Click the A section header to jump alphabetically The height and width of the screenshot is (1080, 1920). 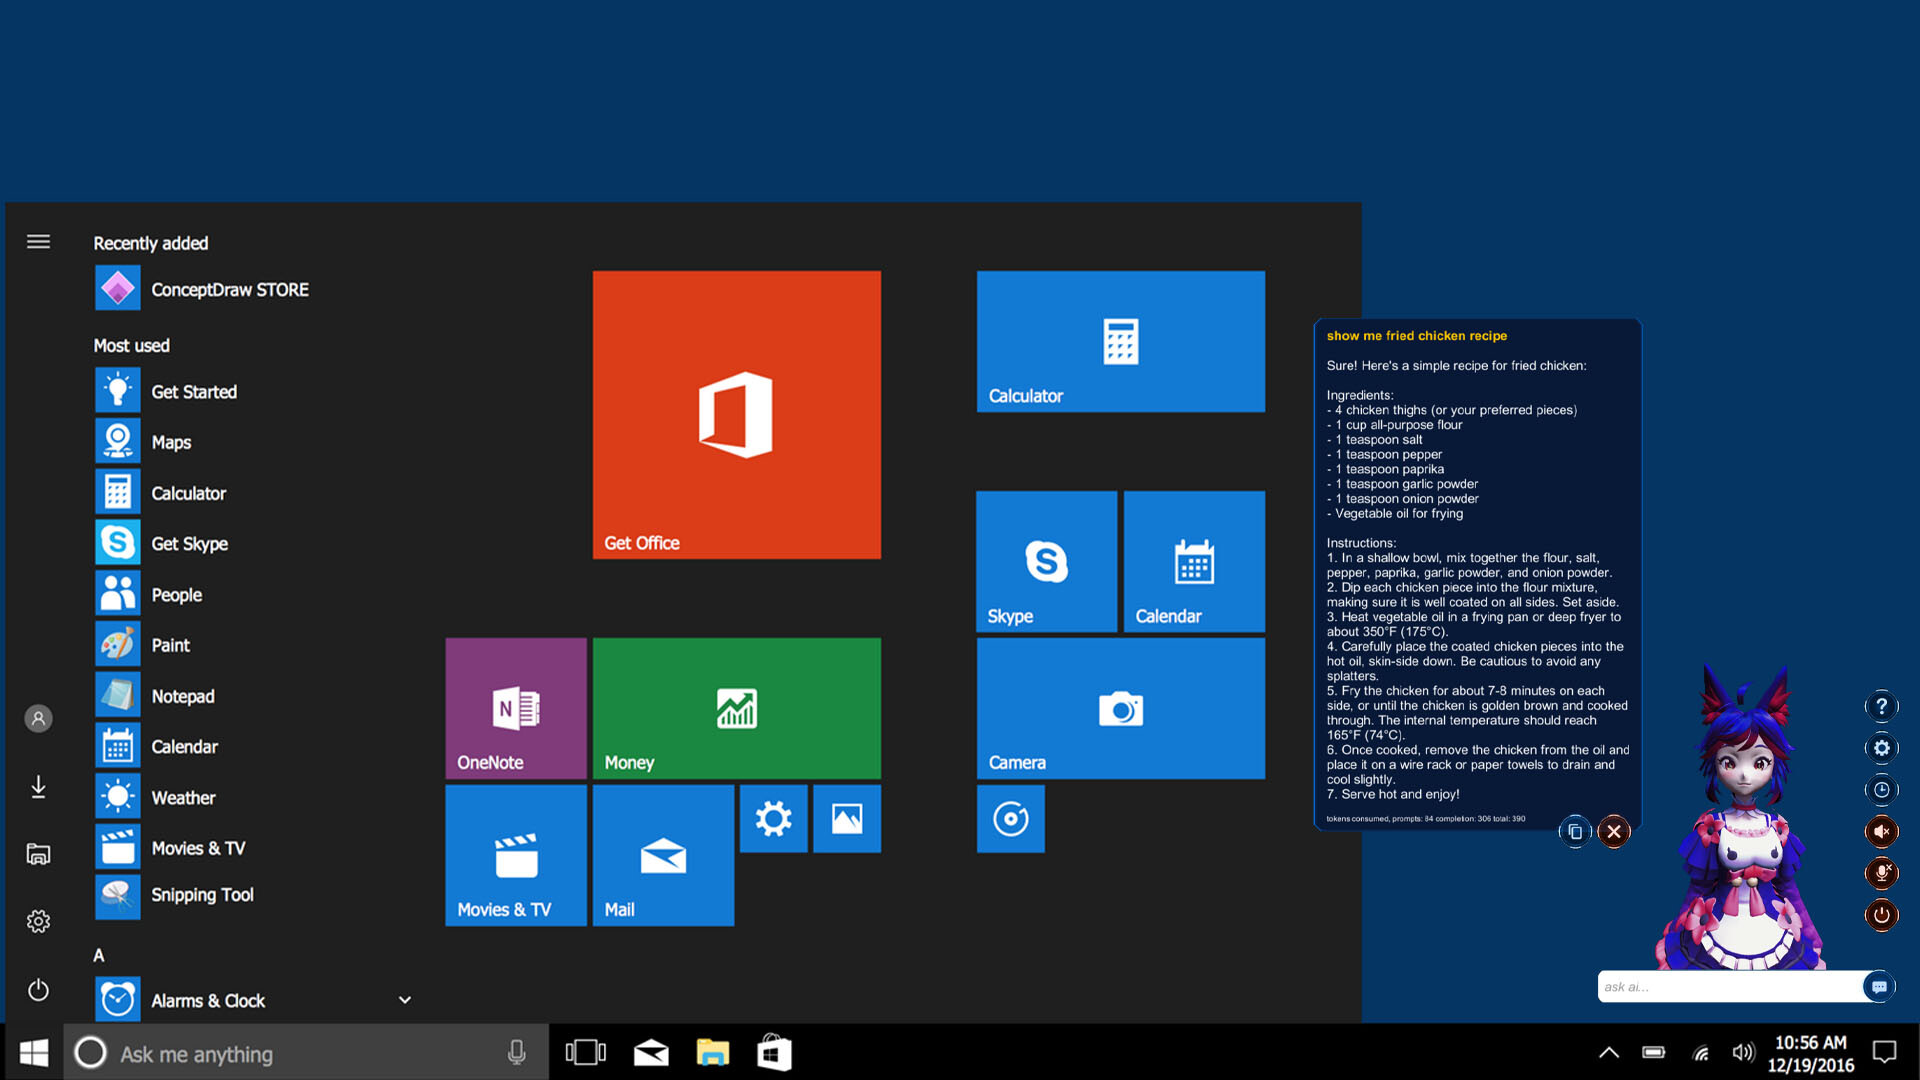click(x=98, y=955)
